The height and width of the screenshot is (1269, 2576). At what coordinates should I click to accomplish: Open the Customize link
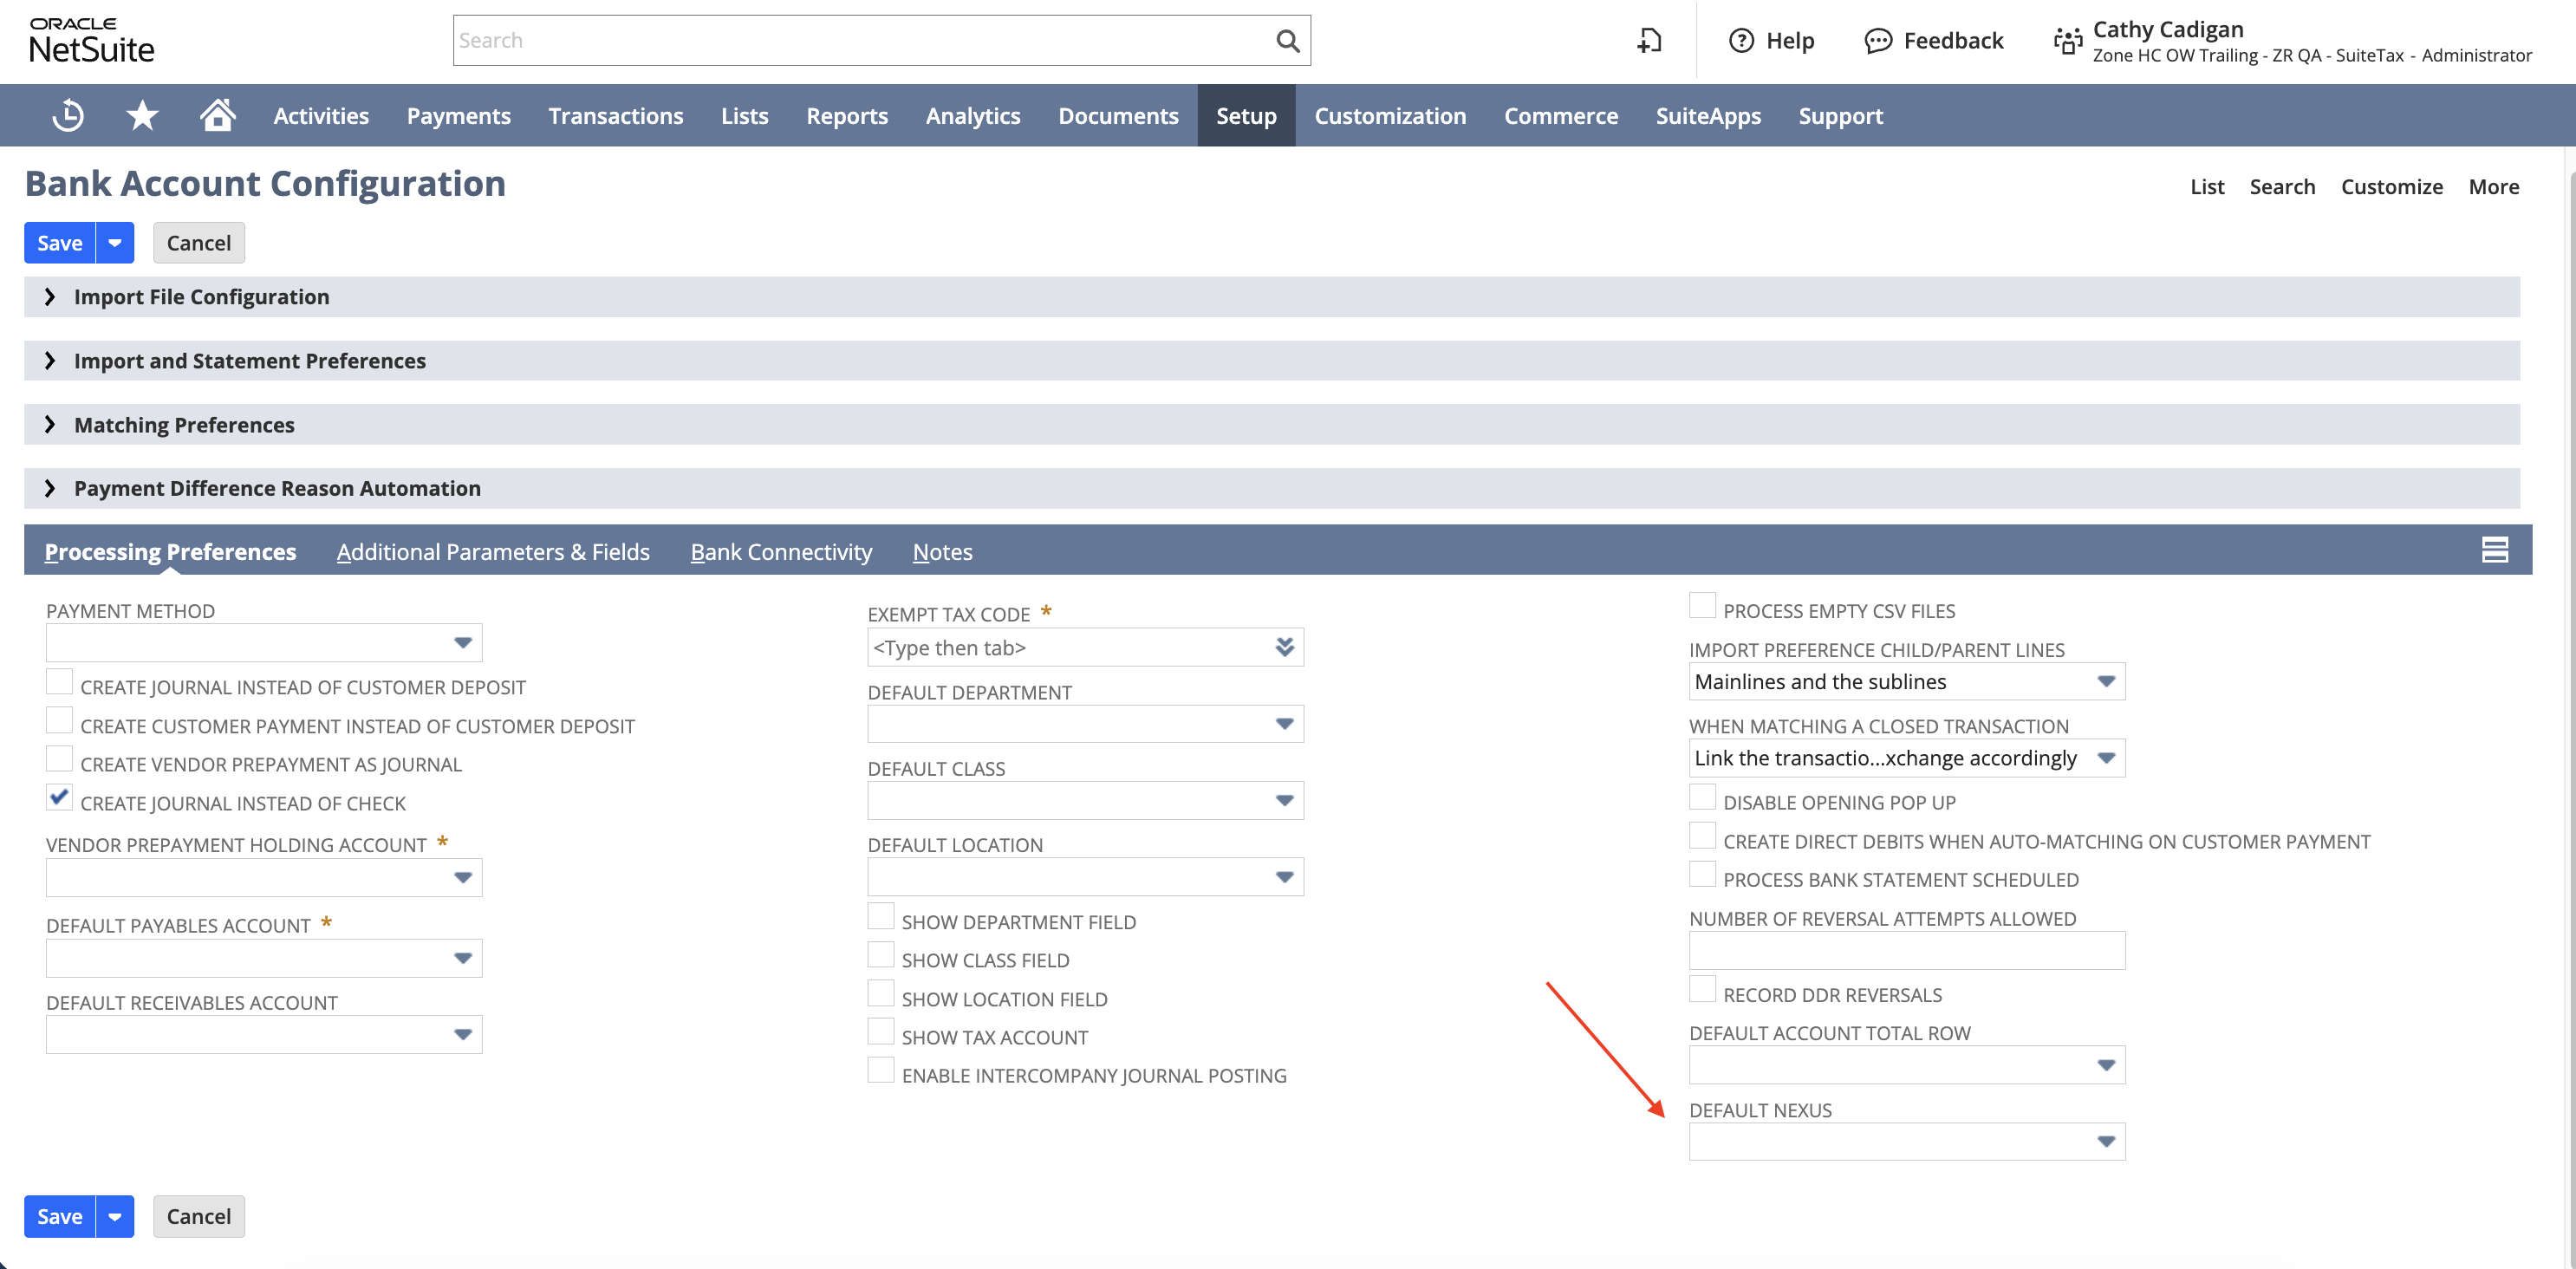tap(2391, 187)
